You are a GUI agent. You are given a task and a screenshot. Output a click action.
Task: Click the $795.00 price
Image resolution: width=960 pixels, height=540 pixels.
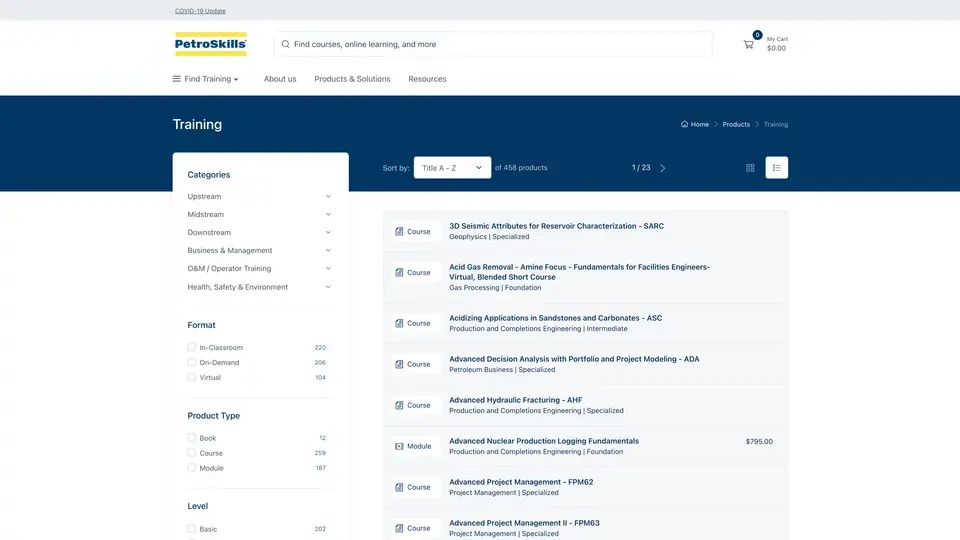pos(759,441)
